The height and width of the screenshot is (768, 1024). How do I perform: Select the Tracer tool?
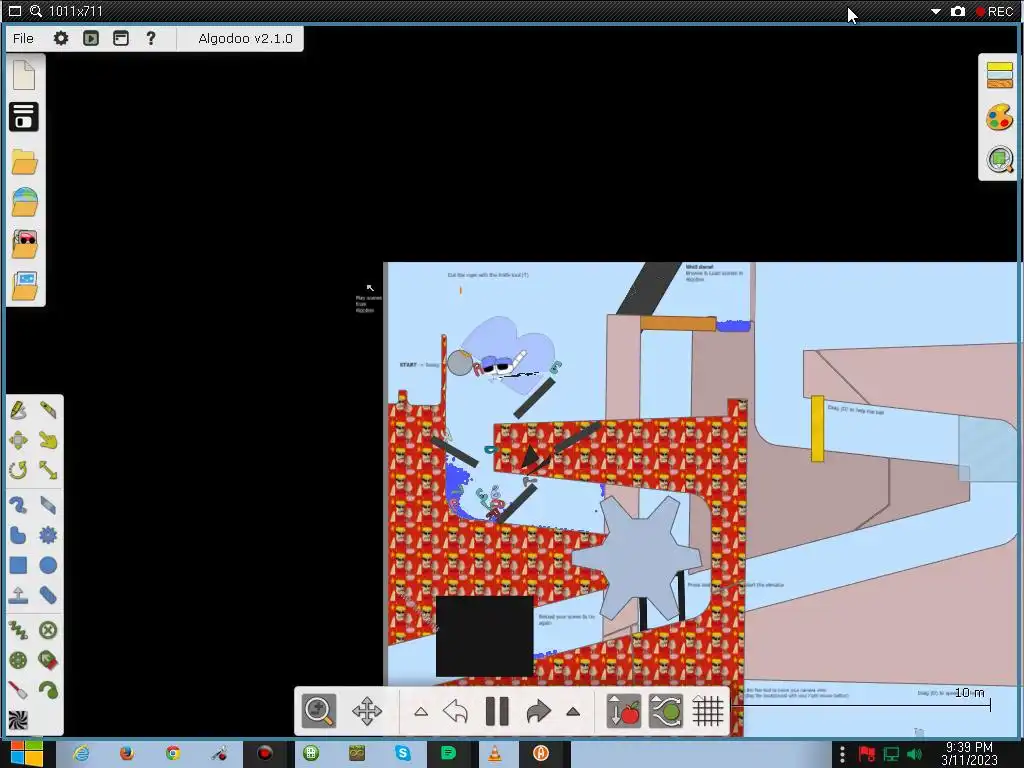click(x=48, y=690)
